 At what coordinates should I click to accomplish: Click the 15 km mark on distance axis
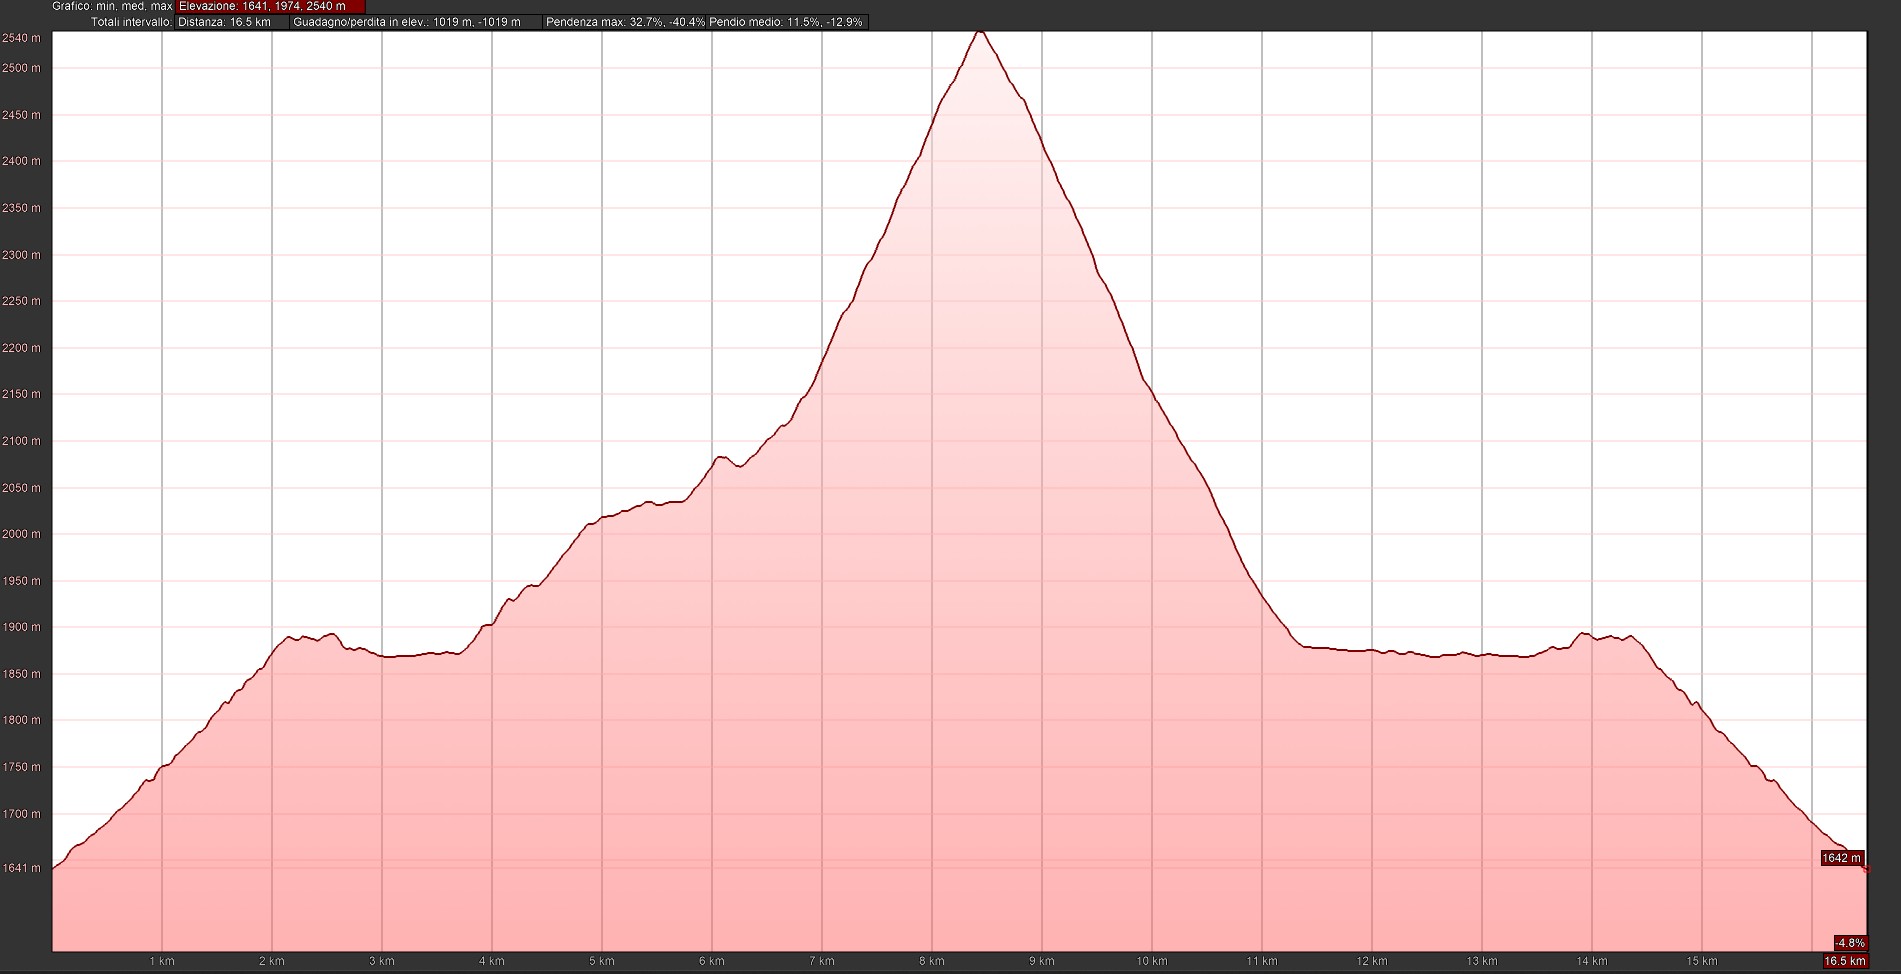[x=1701, y=961]
